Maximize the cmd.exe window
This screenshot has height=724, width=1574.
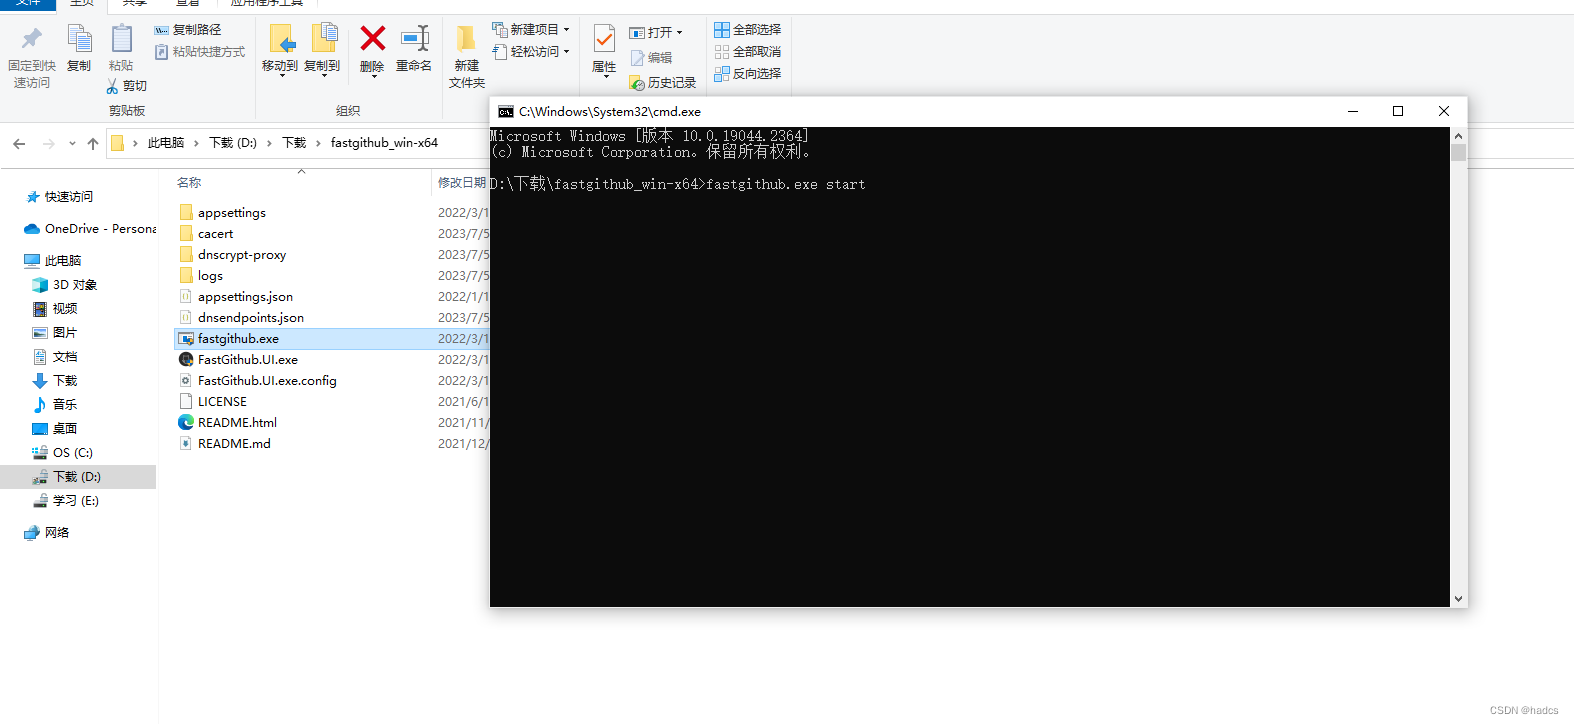coord(1398,111)
